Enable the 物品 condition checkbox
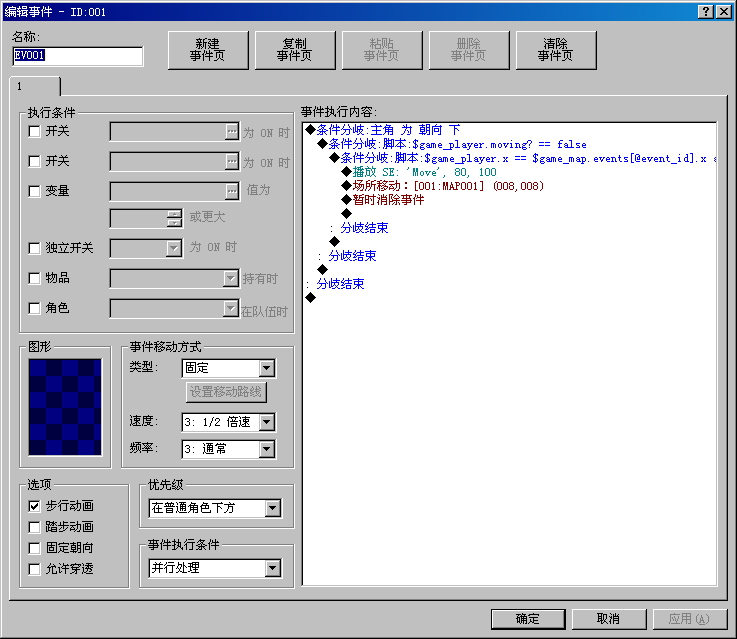Screen dimensions: 737x639 (x=34, y=278)
